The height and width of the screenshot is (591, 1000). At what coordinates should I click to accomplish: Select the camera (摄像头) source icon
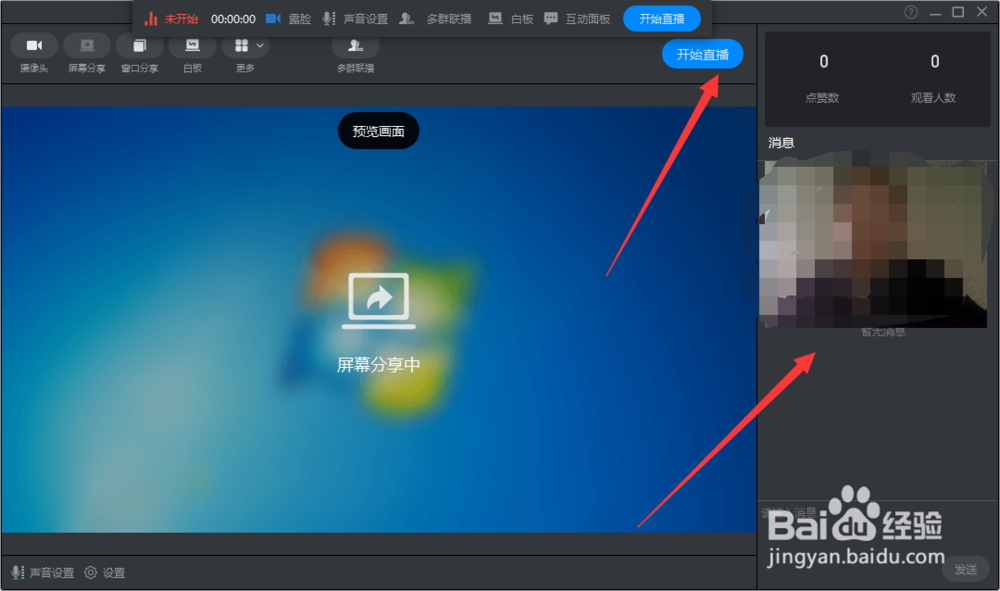pos(34,45)
